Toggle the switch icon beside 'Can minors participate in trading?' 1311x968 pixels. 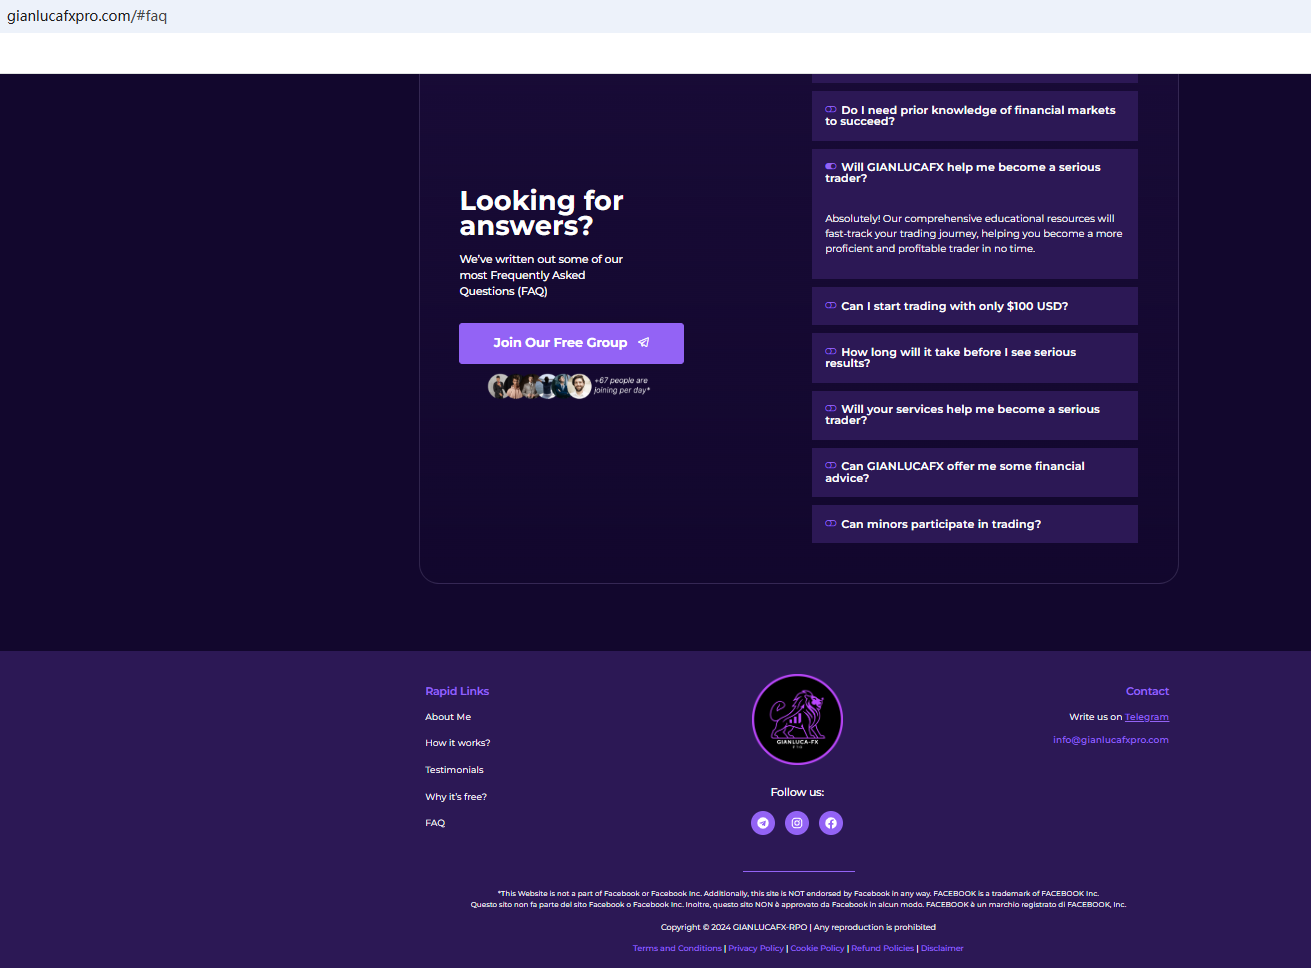pos(831,524)
